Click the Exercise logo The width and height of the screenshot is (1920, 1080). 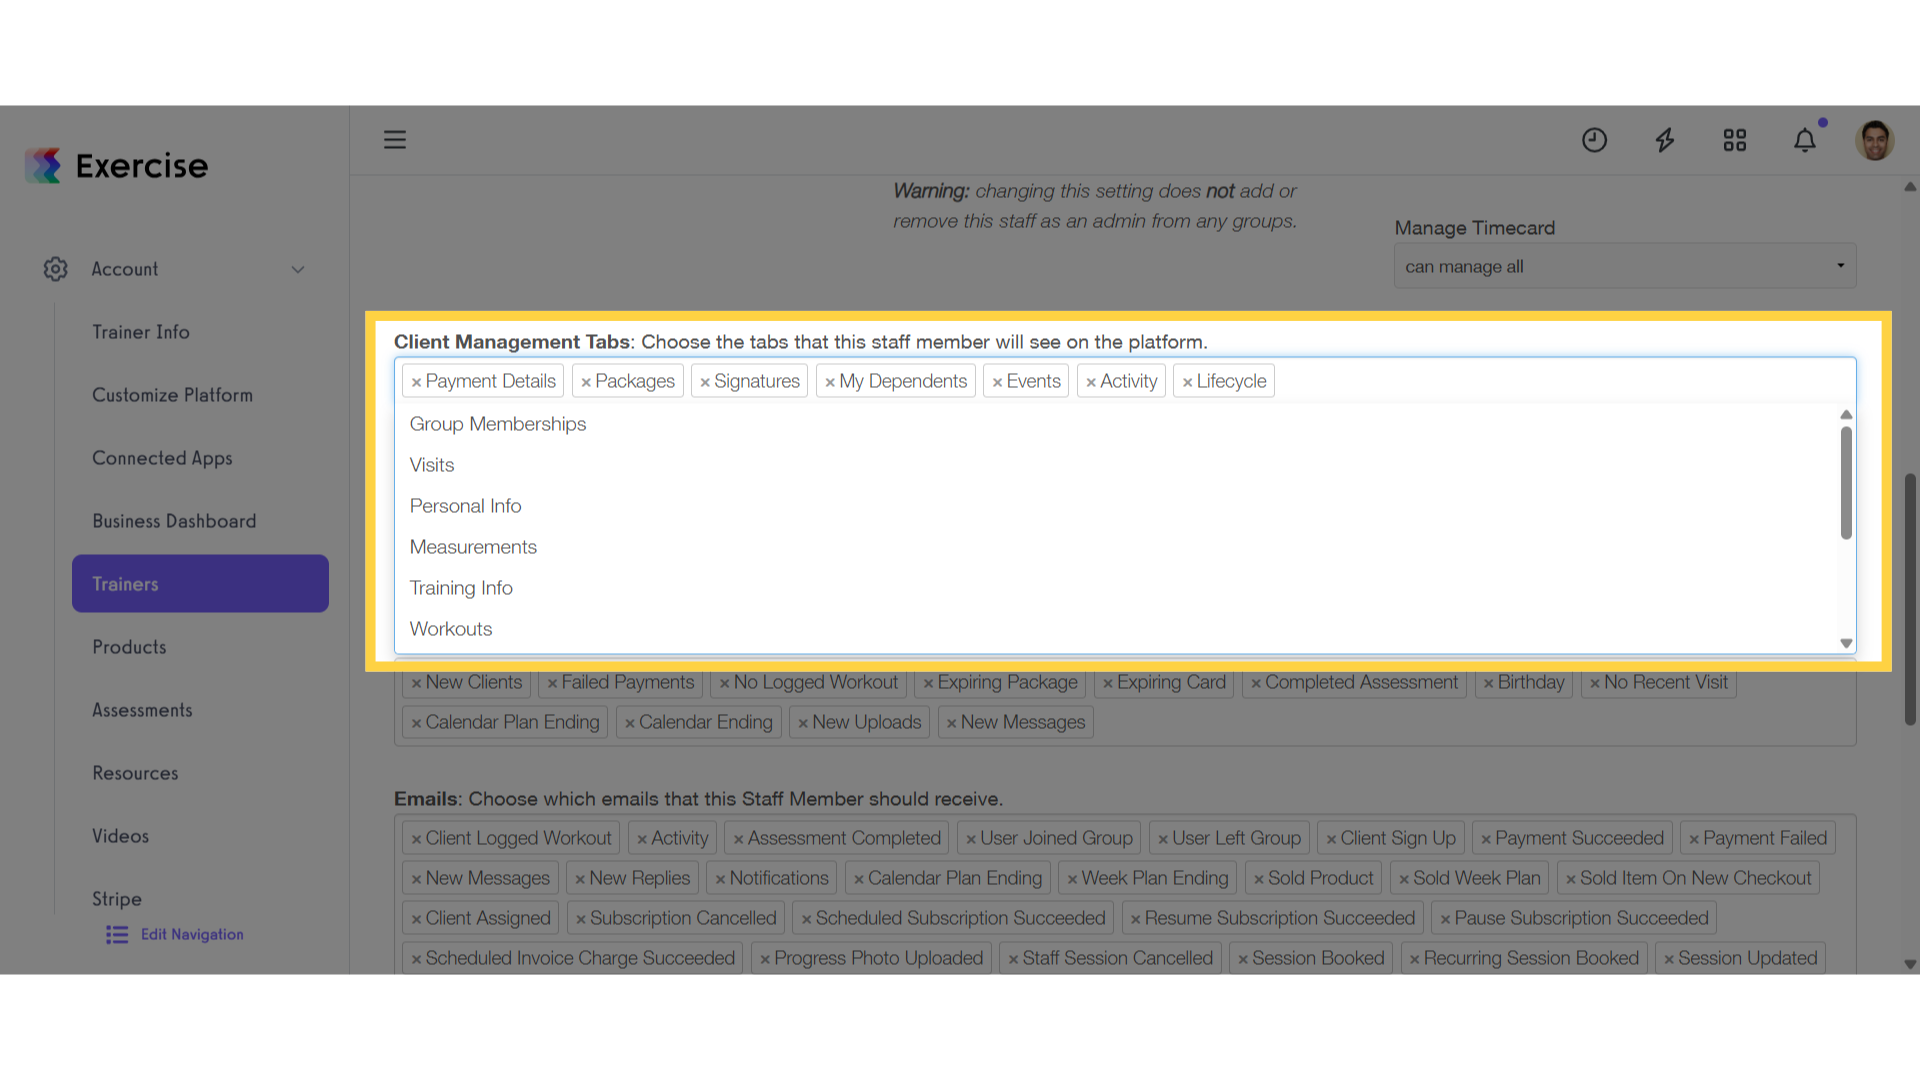[117, 166]
